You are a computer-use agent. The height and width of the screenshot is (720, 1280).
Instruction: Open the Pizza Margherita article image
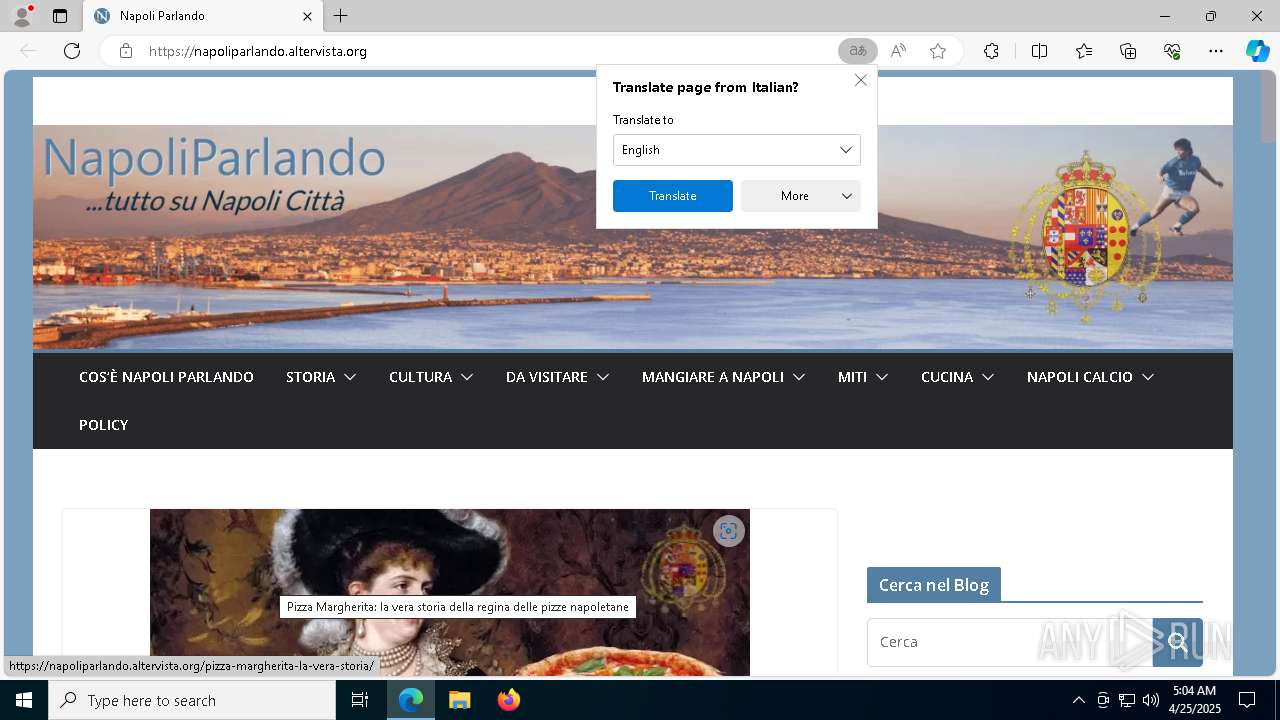(450, 592)
